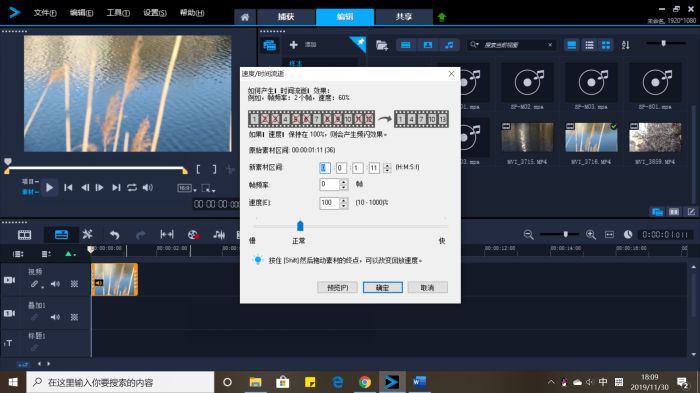
Task: Jump to start of clip in preview
Action: (68, 188)
